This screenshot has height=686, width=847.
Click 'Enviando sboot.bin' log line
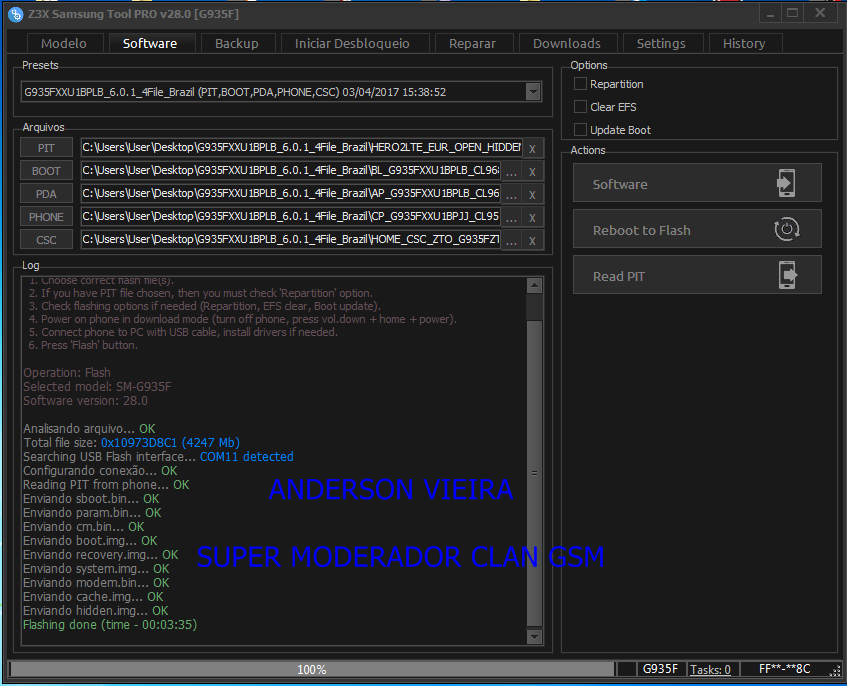coord(91,499)
